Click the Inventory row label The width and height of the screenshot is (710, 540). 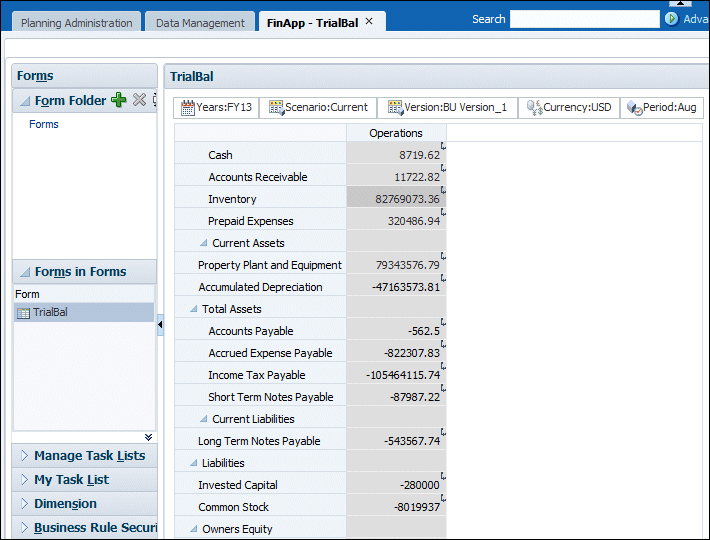click(232, 199)
